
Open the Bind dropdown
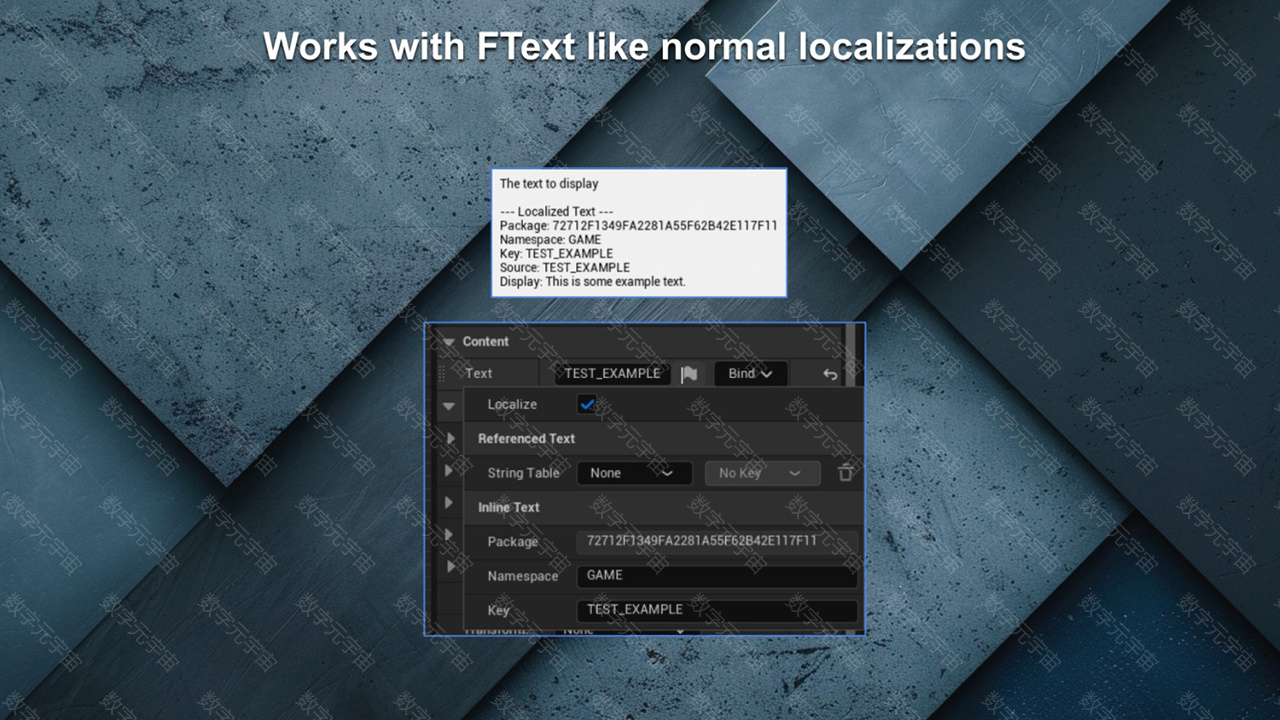(x=750, y=374)
